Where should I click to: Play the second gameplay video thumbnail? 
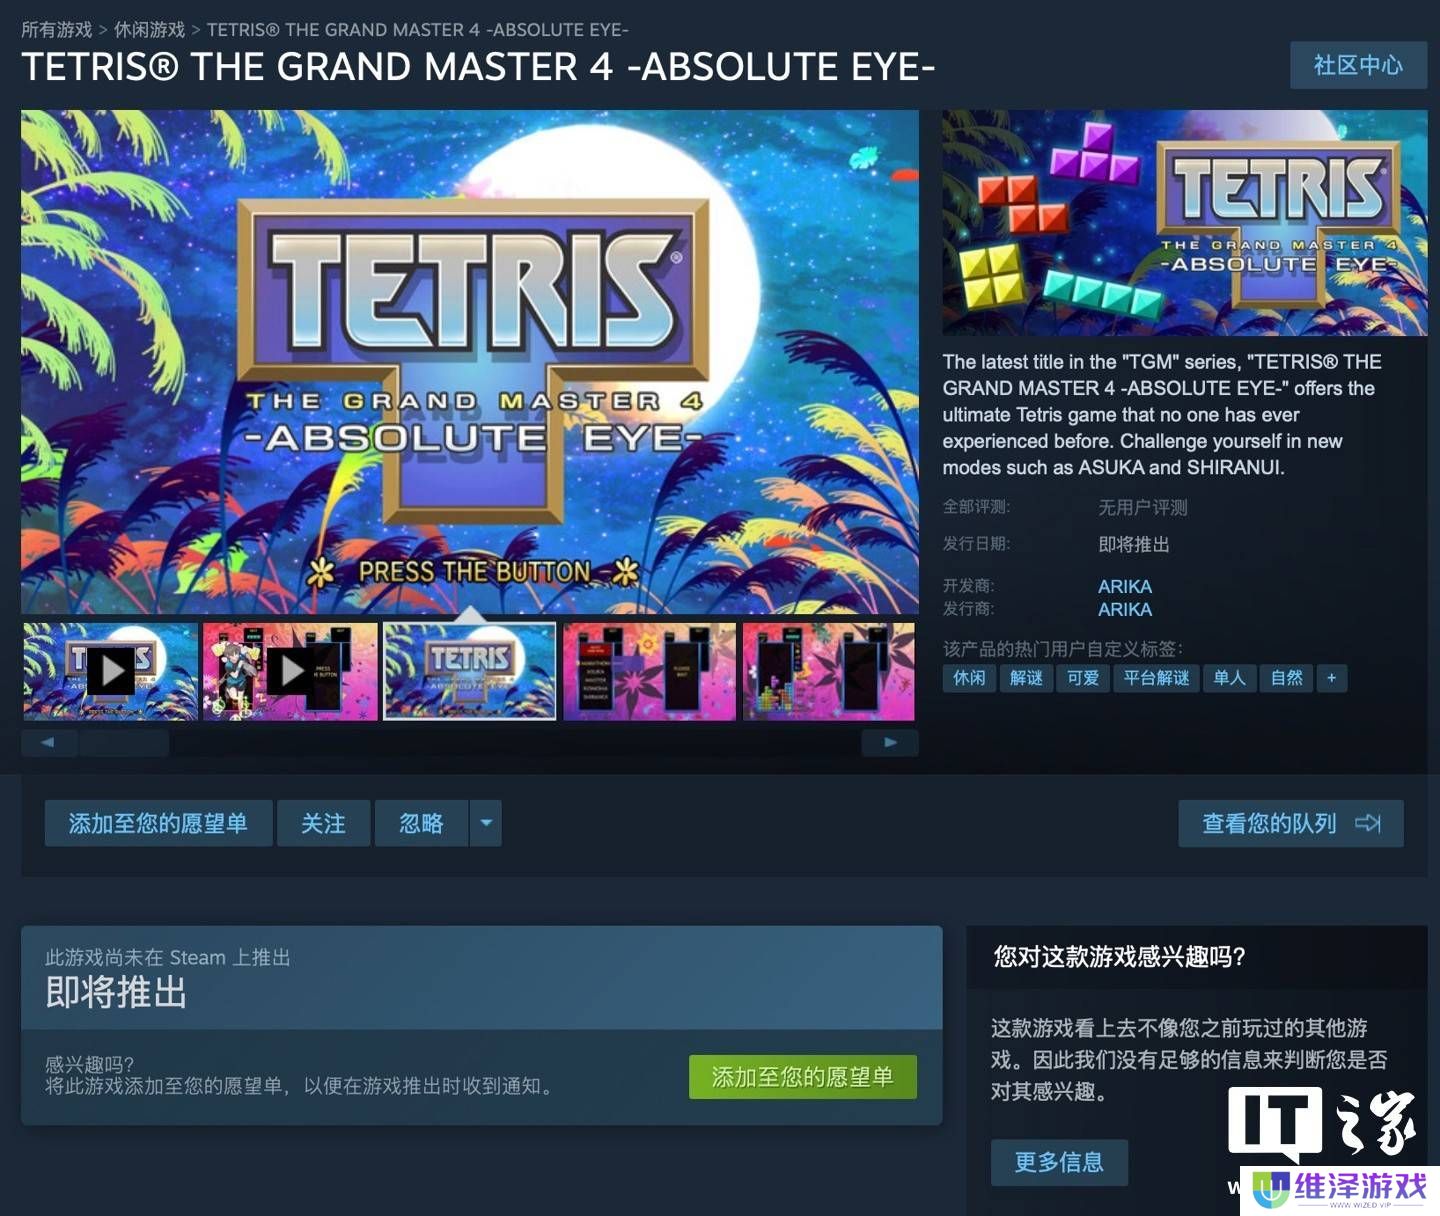pos(290,671)
